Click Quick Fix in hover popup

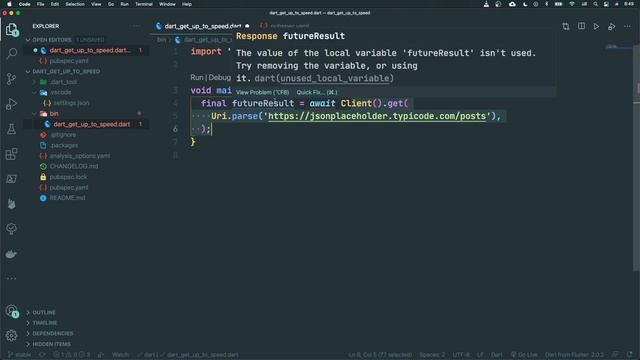click(x=317, y=93)
